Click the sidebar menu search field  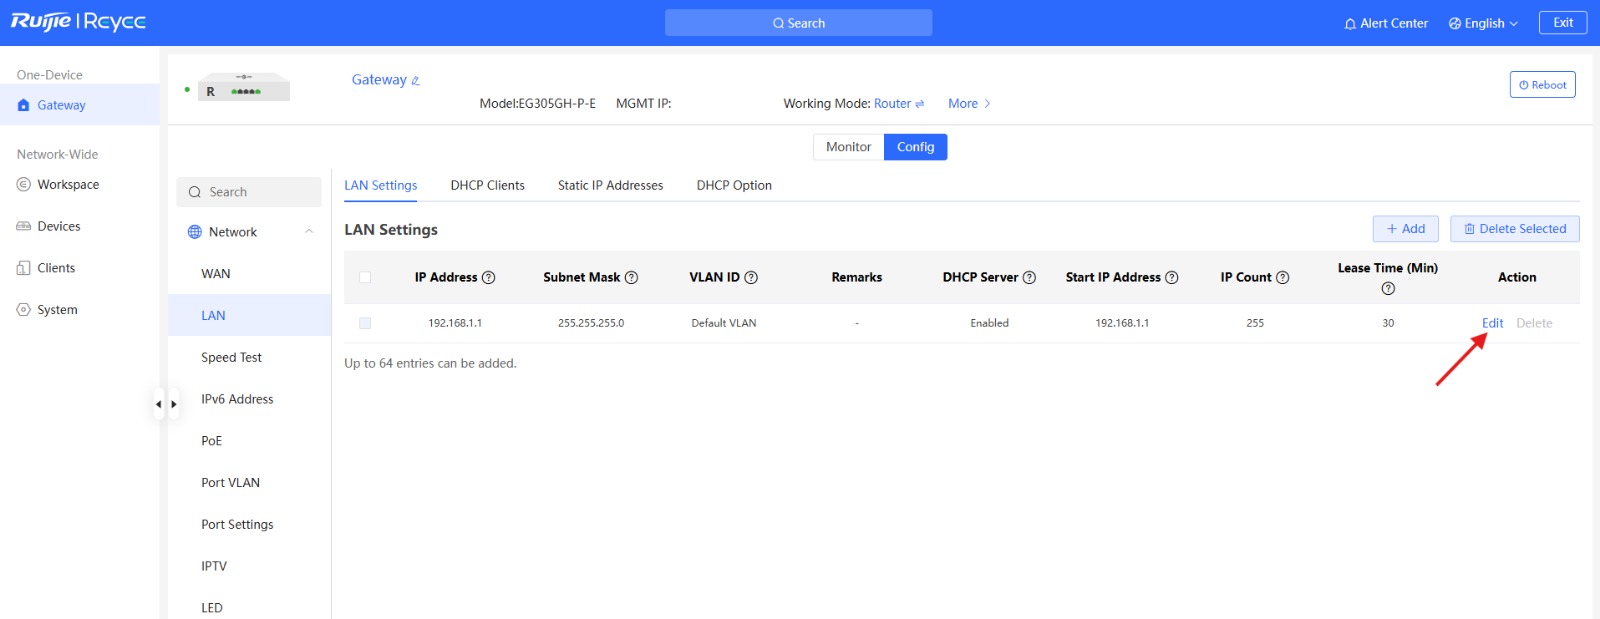pyautogui.click(x=250, y=192)
